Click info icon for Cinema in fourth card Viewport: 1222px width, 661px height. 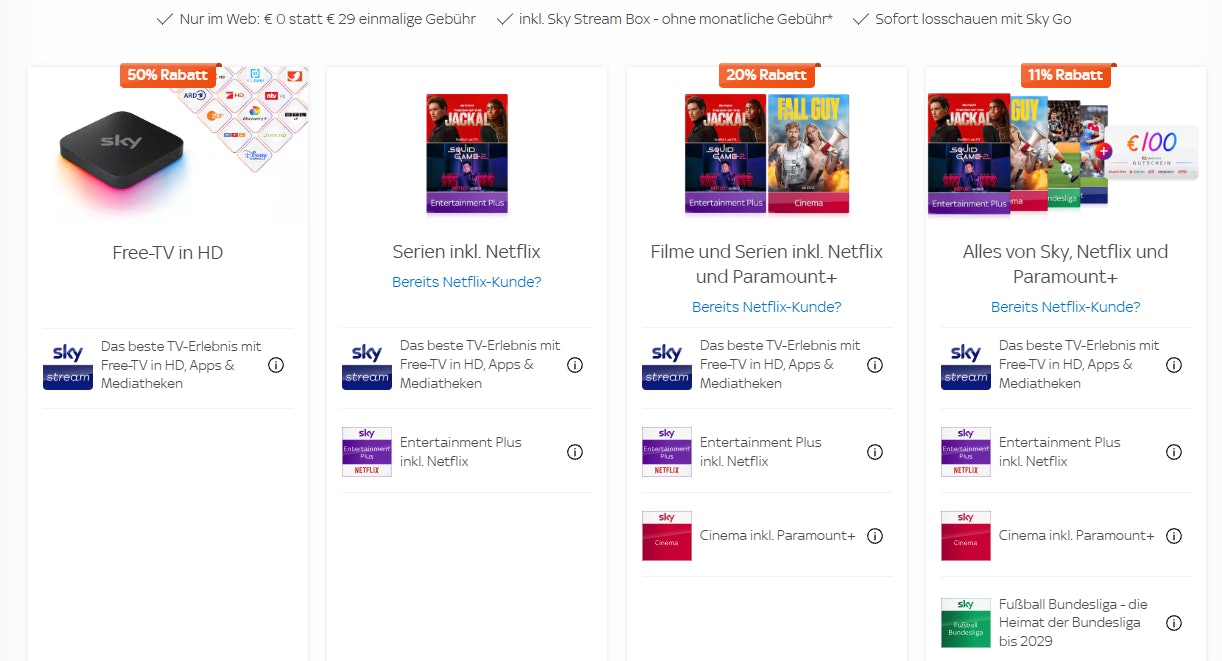1174,536
